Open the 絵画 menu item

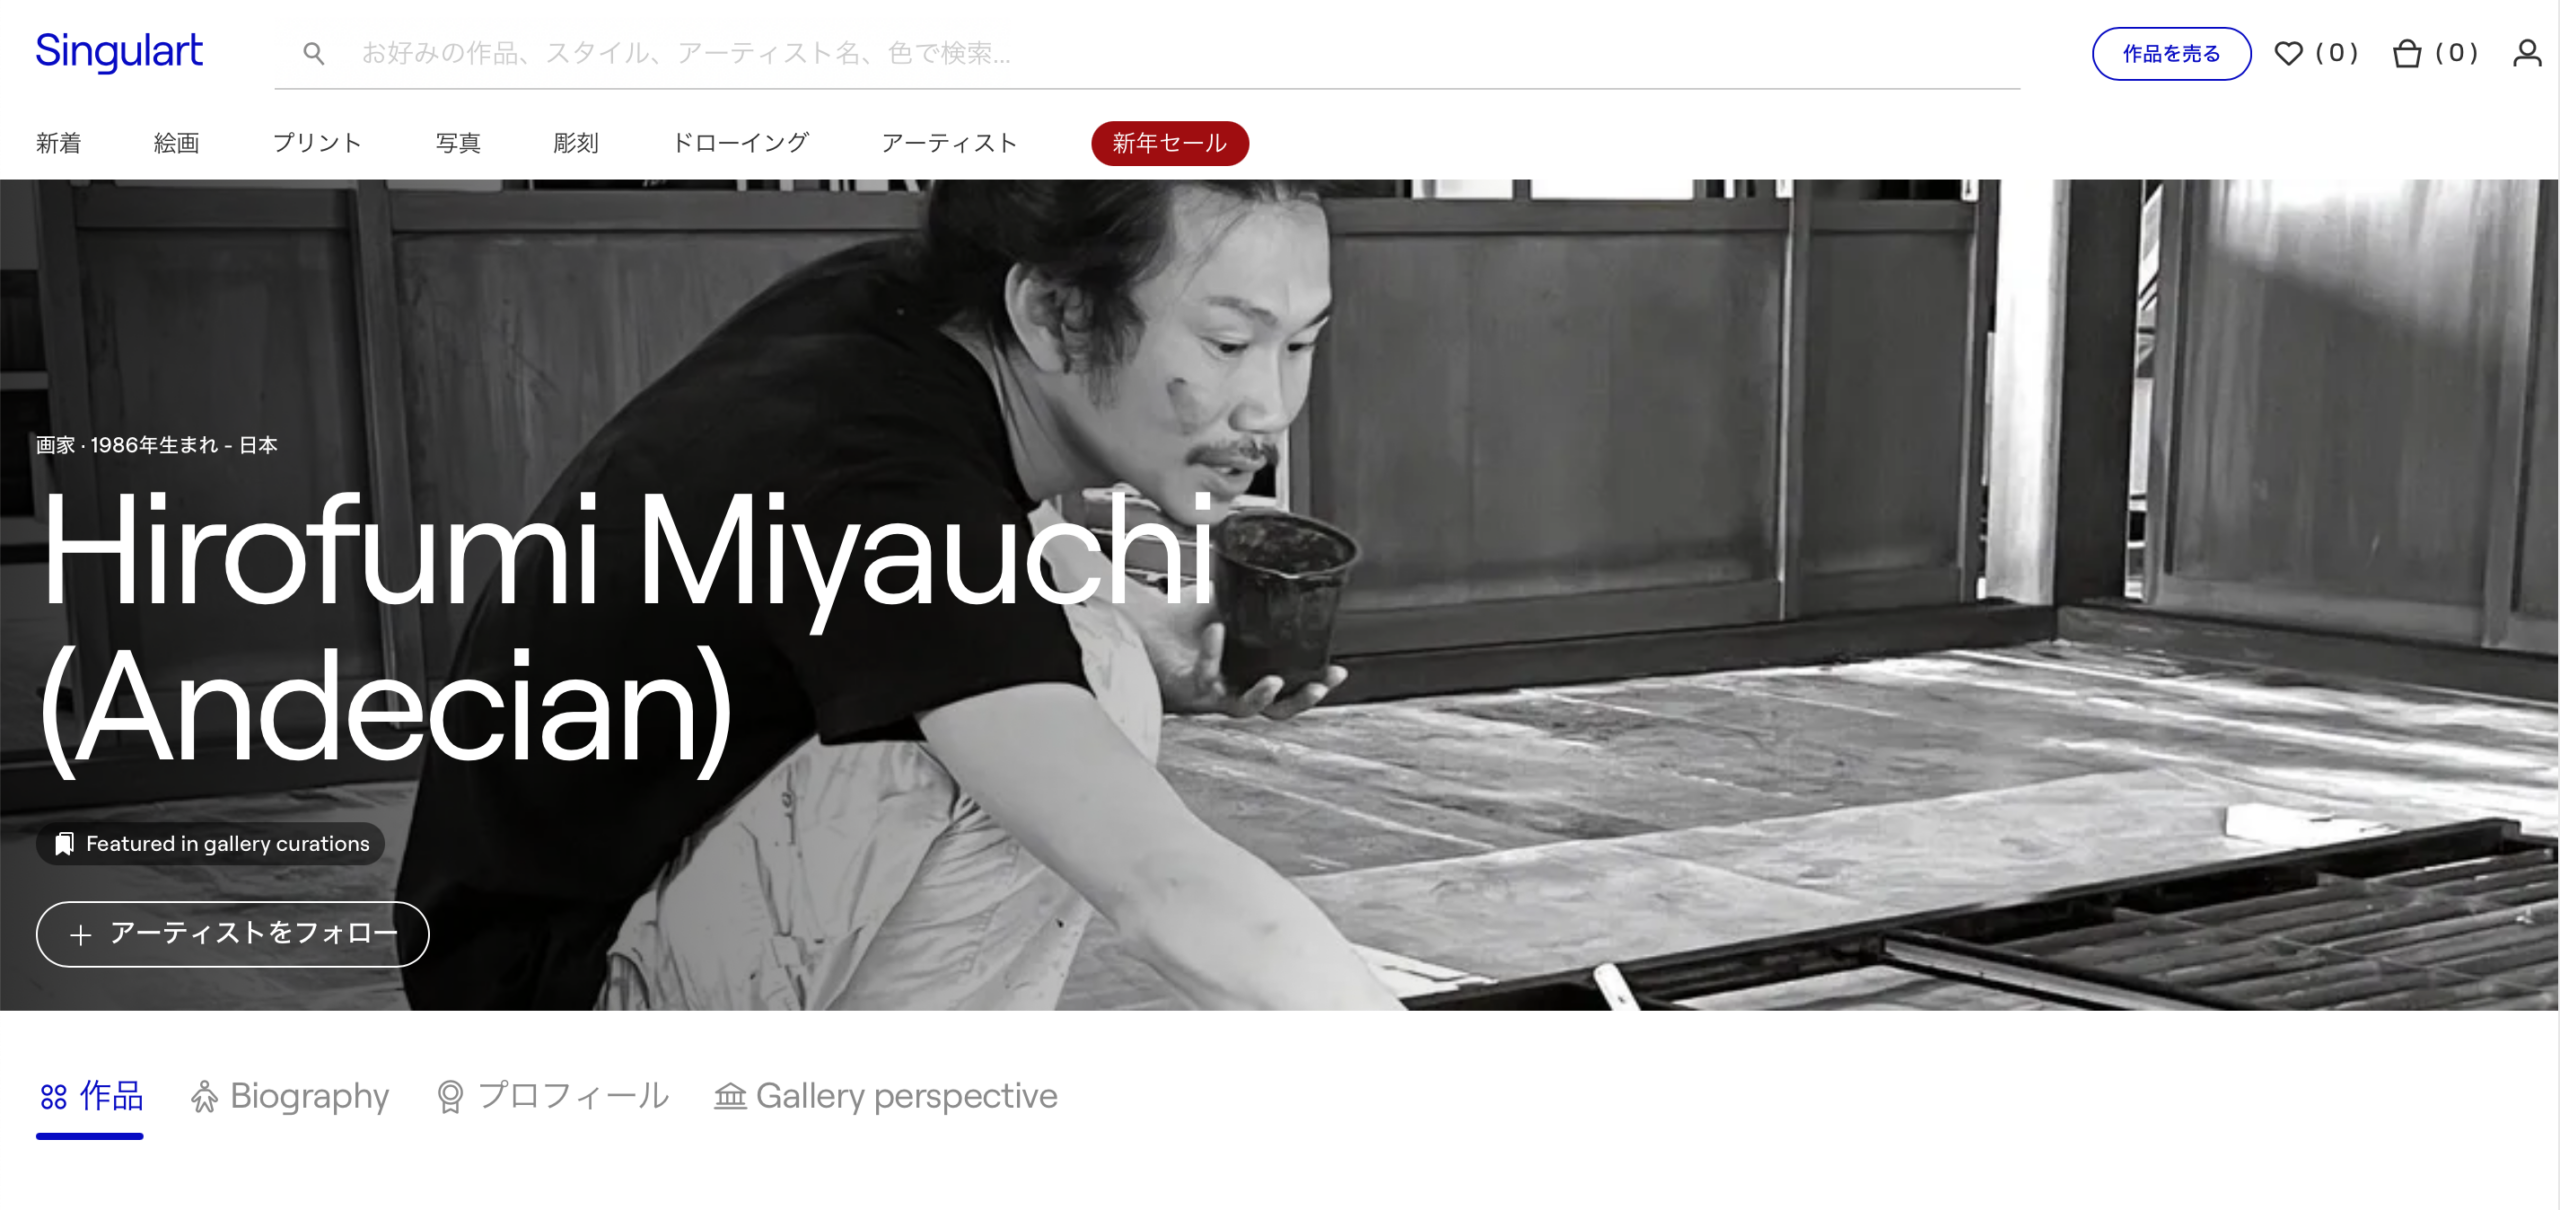pos(176,143)
